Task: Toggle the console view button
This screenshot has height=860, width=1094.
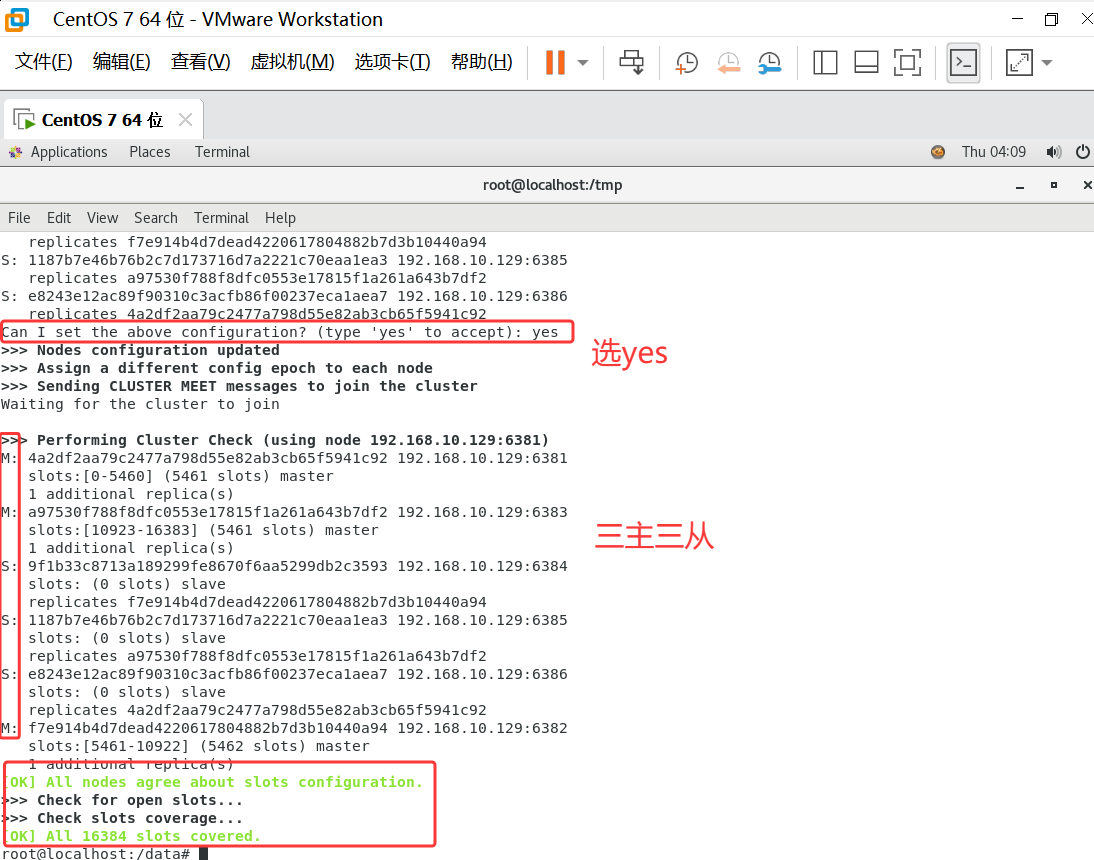Action: click(x=962, y=62)
